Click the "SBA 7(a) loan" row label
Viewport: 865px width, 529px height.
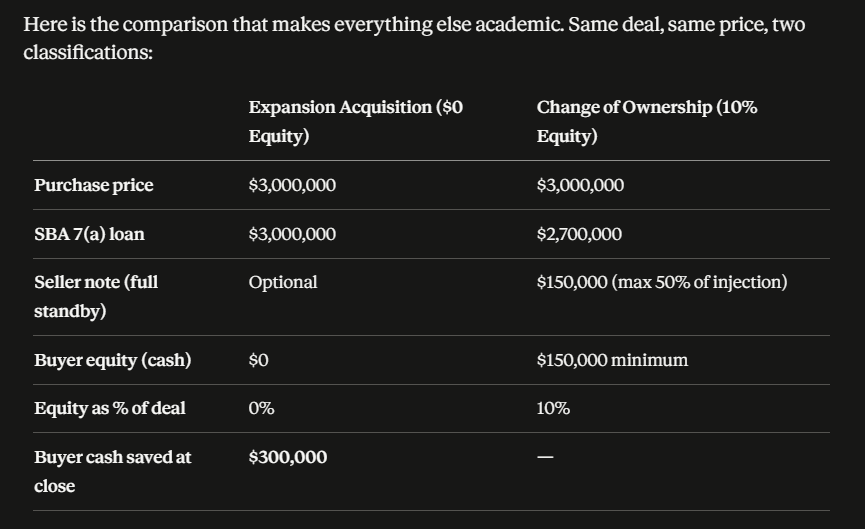(89, 234)
